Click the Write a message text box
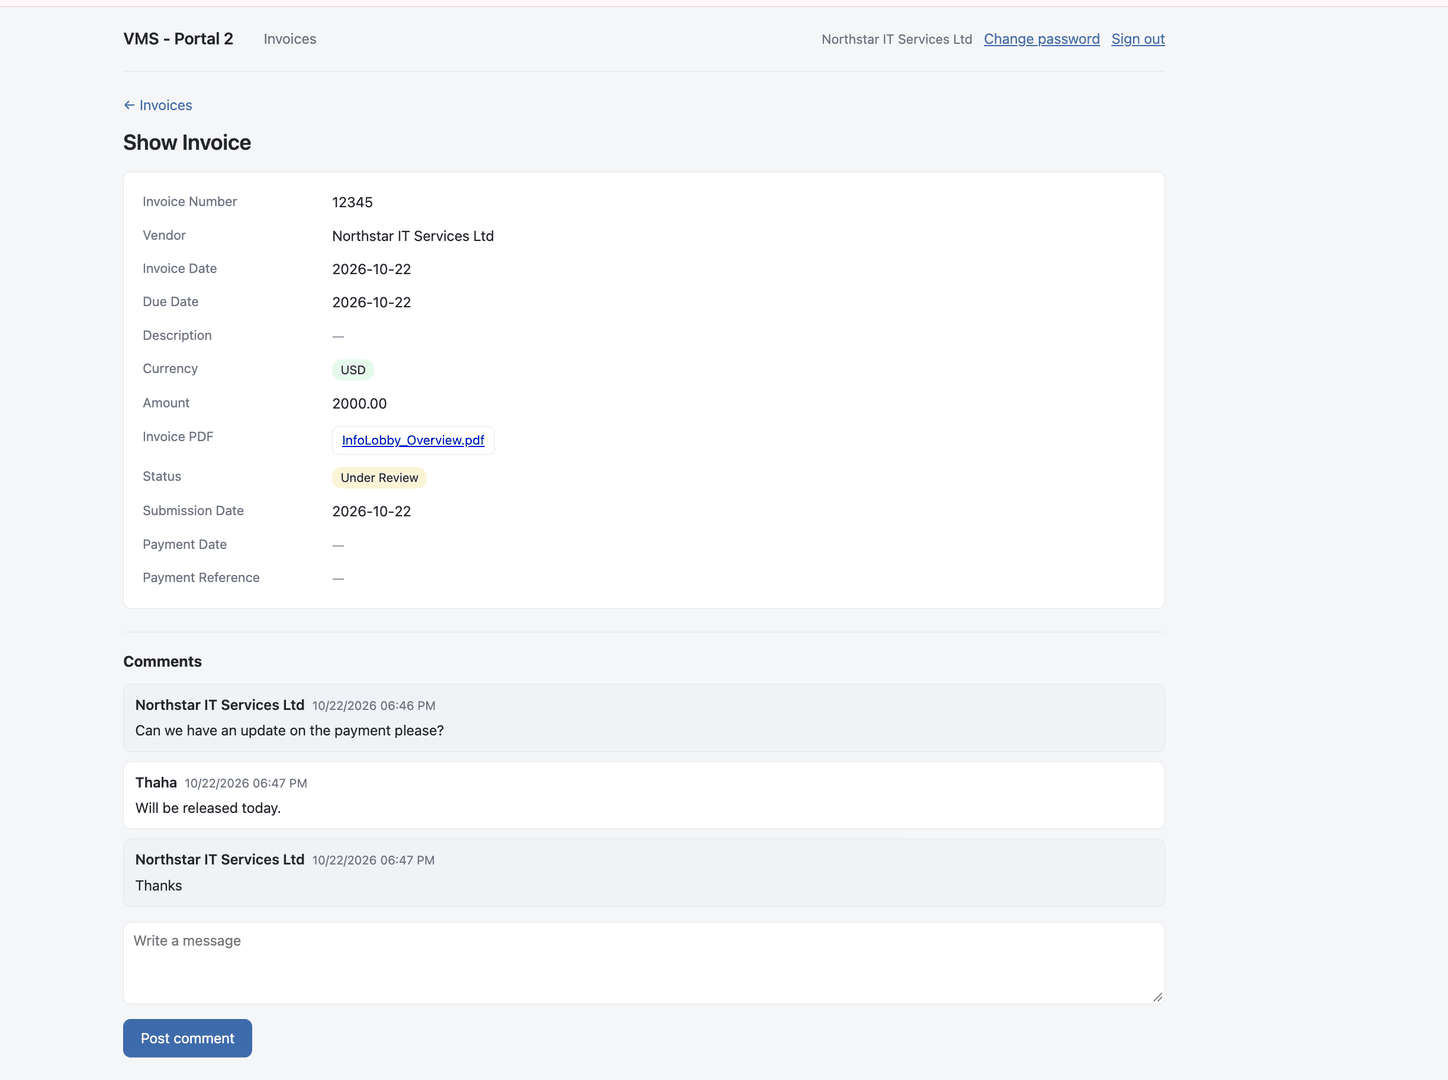Image resolution: width=1448 pixels, height=1080 pixels. point(644,963)
